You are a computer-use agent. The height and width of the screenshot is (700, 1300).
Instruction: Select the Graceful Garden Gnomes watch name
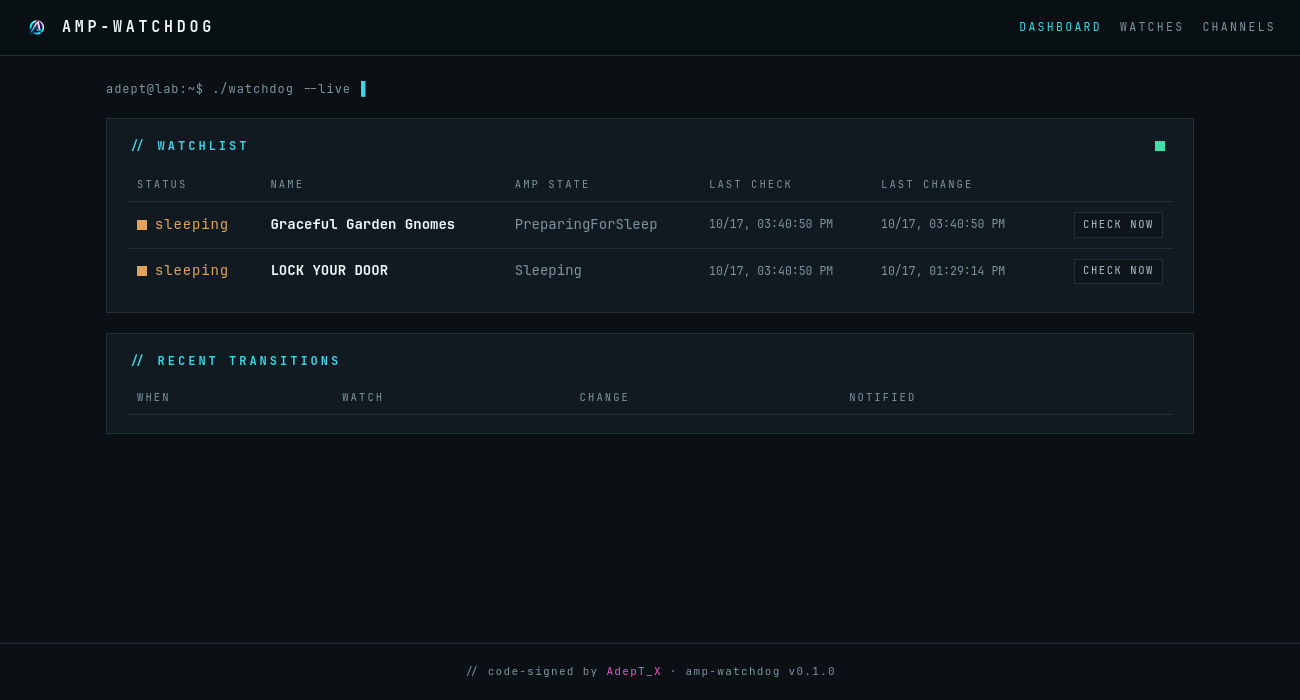coord(363,225)
